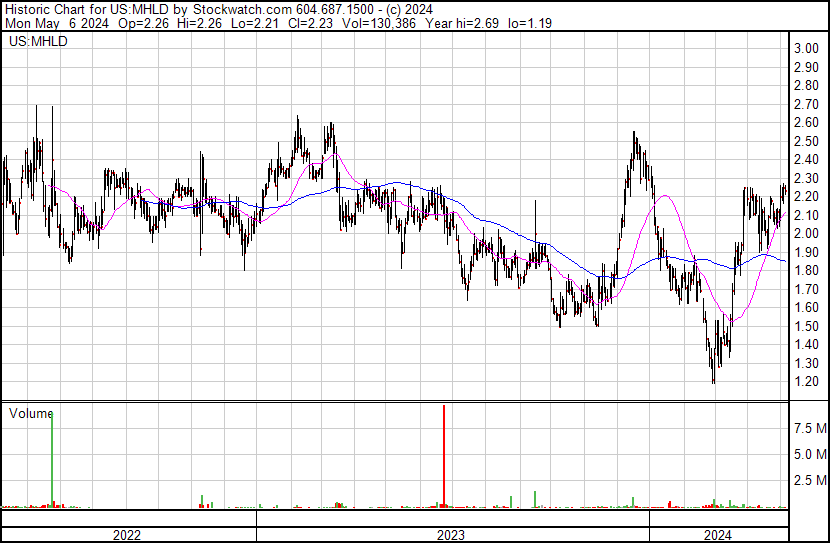The width and height of the screenshot is (830, 543).
Task: Click the 2.5 M volume axis label
Action: (808, 481)
